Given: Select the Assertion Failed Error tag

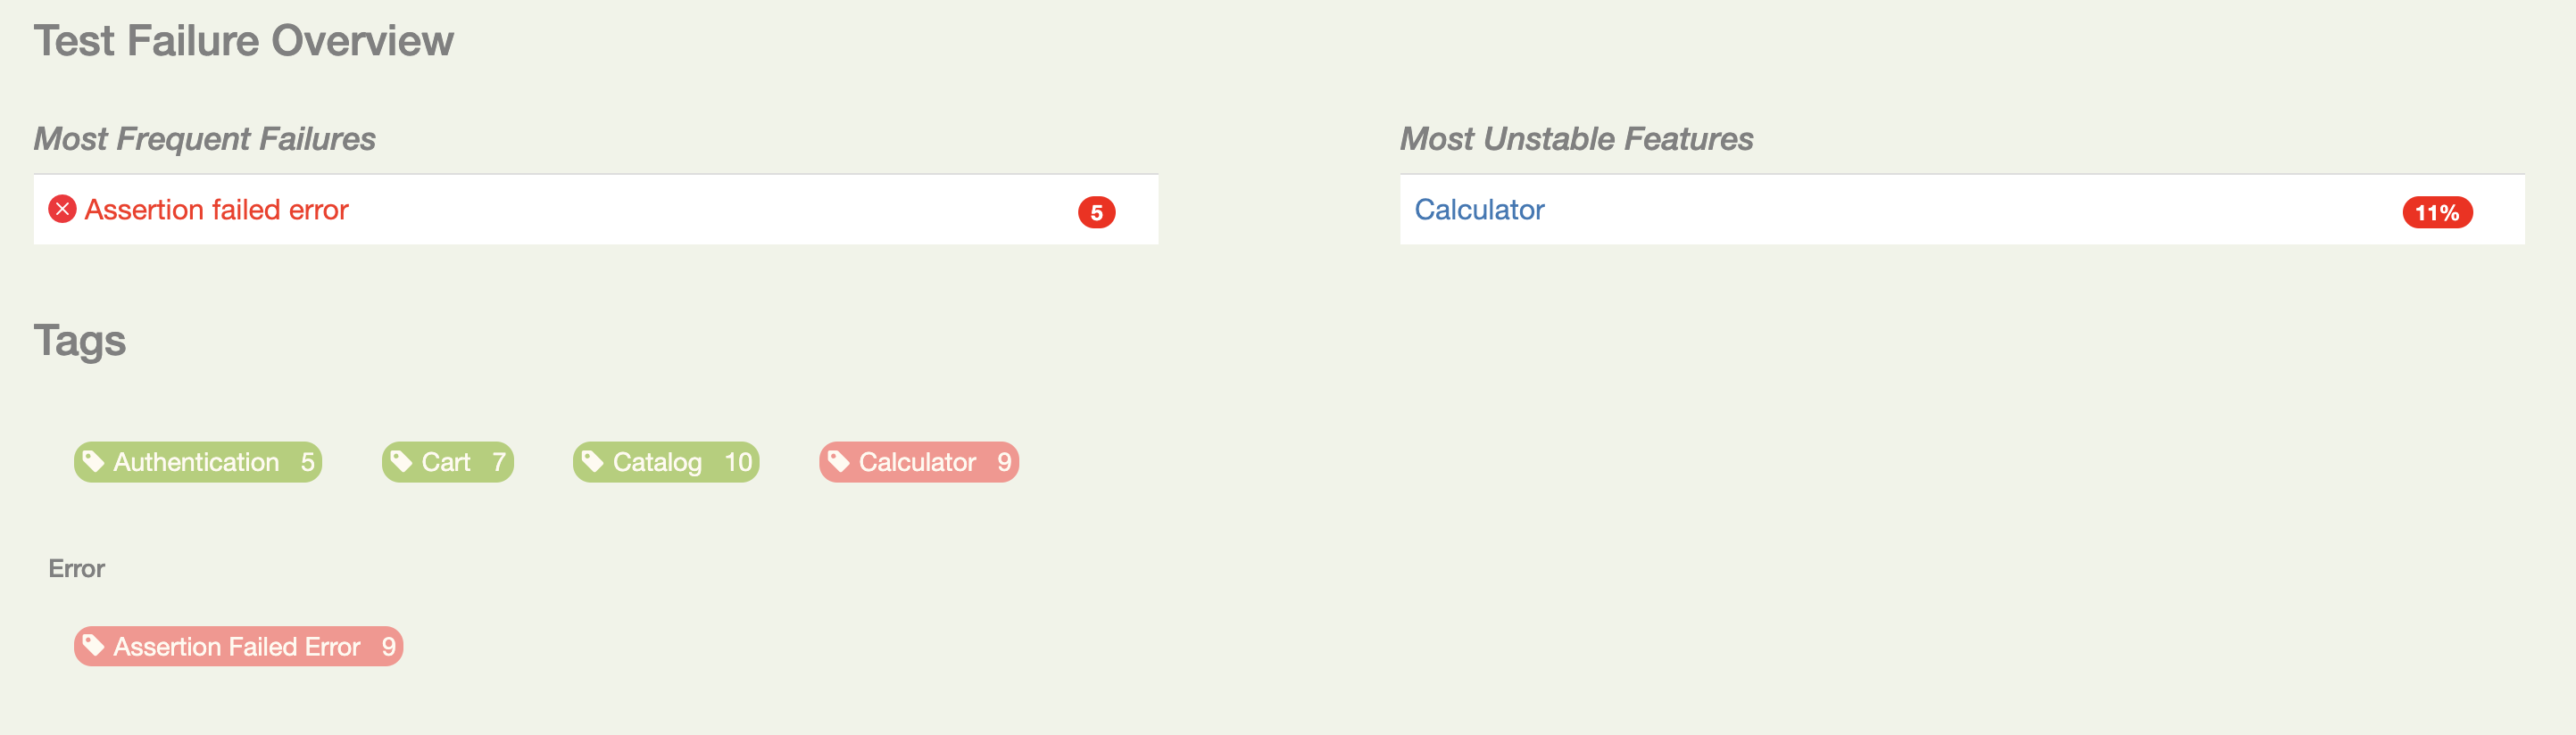Looking at the screenshot, I should [238, 646].
